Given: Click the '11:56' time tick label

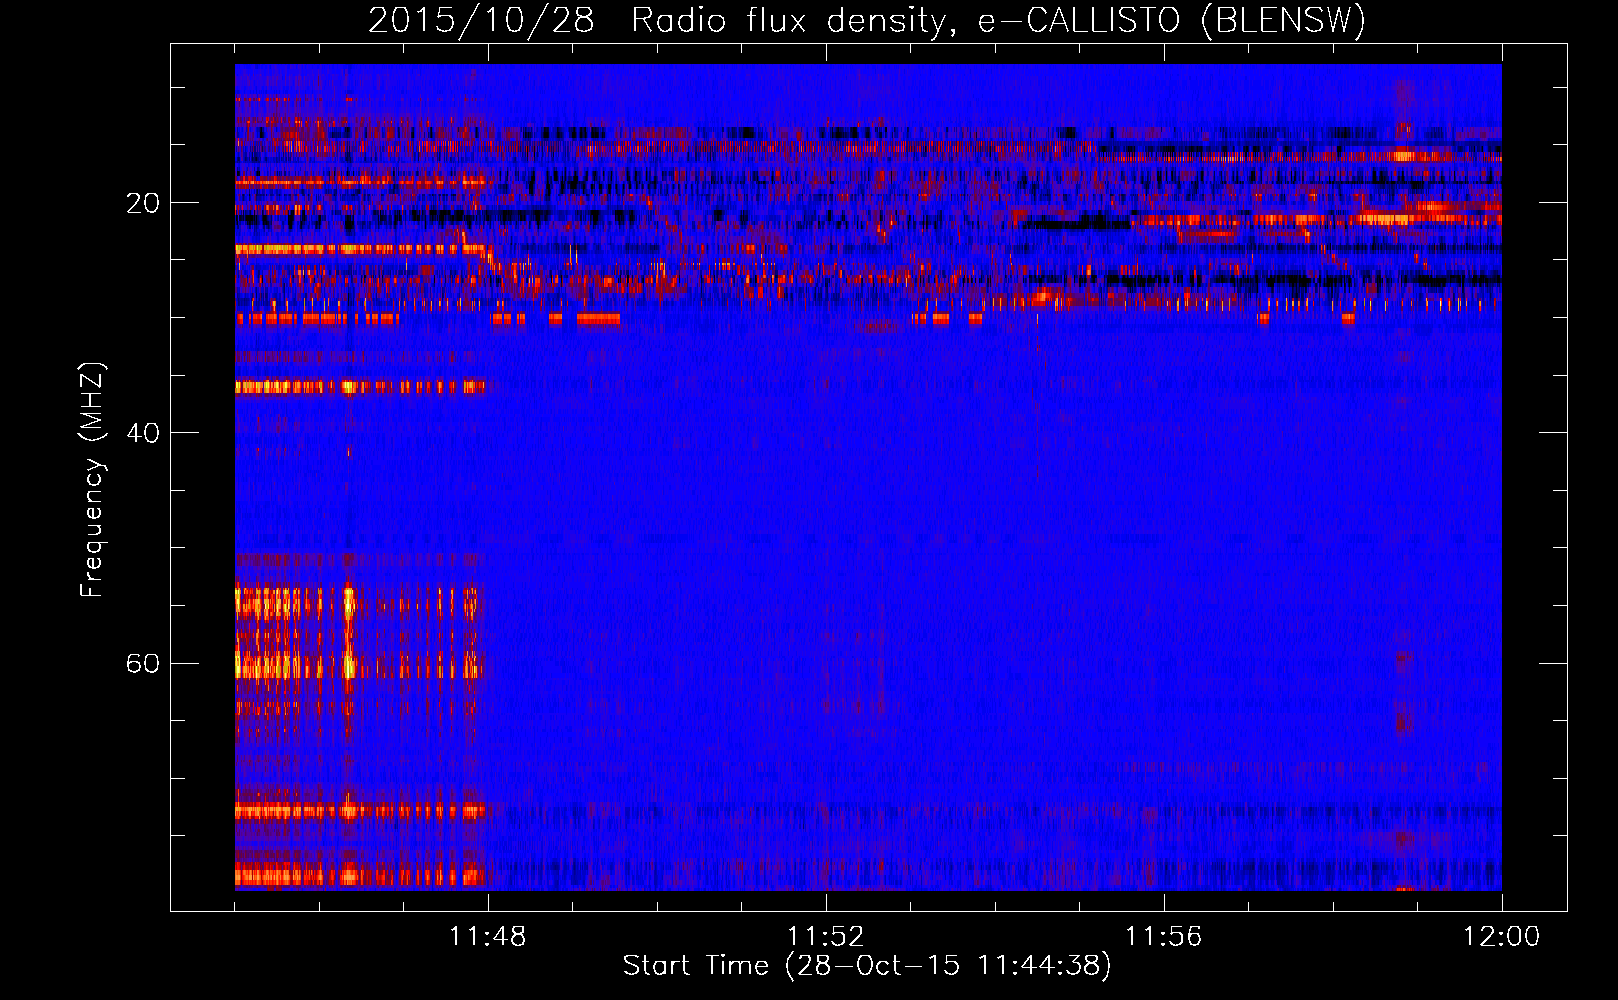Looking at the screenshot, I should coord(1164,937).
